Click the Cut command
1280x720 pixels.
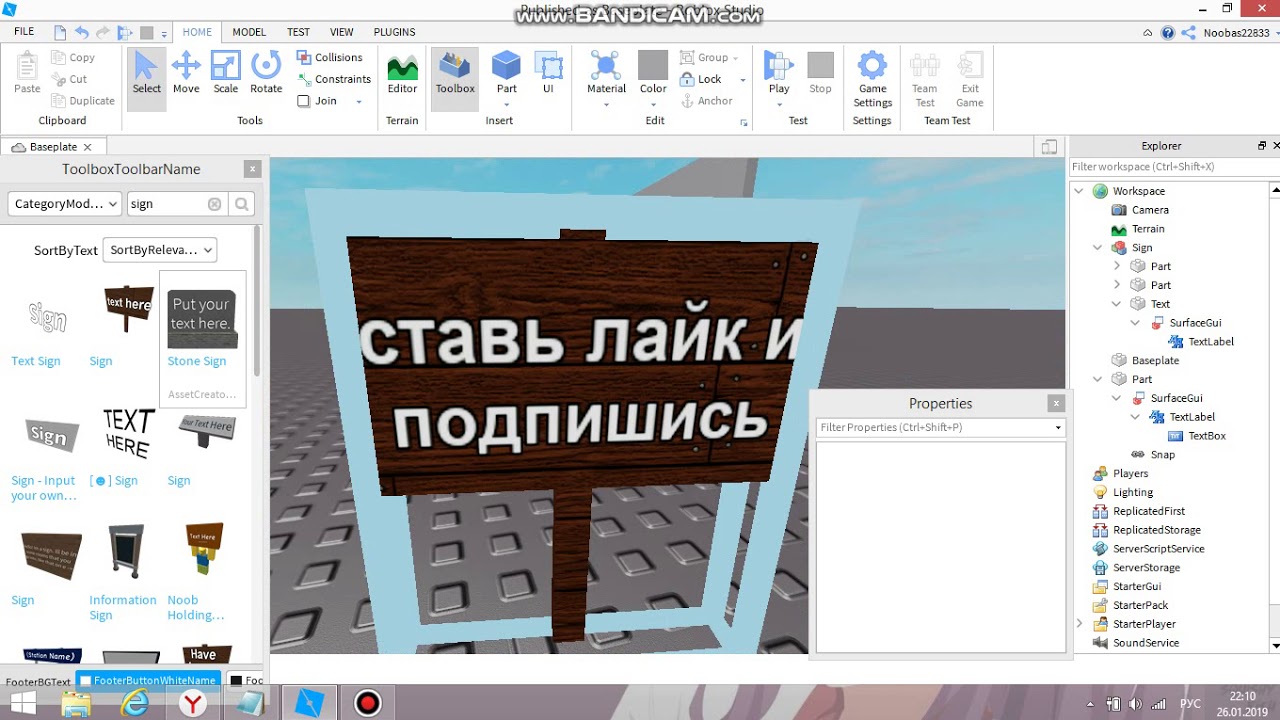(70, 79)
